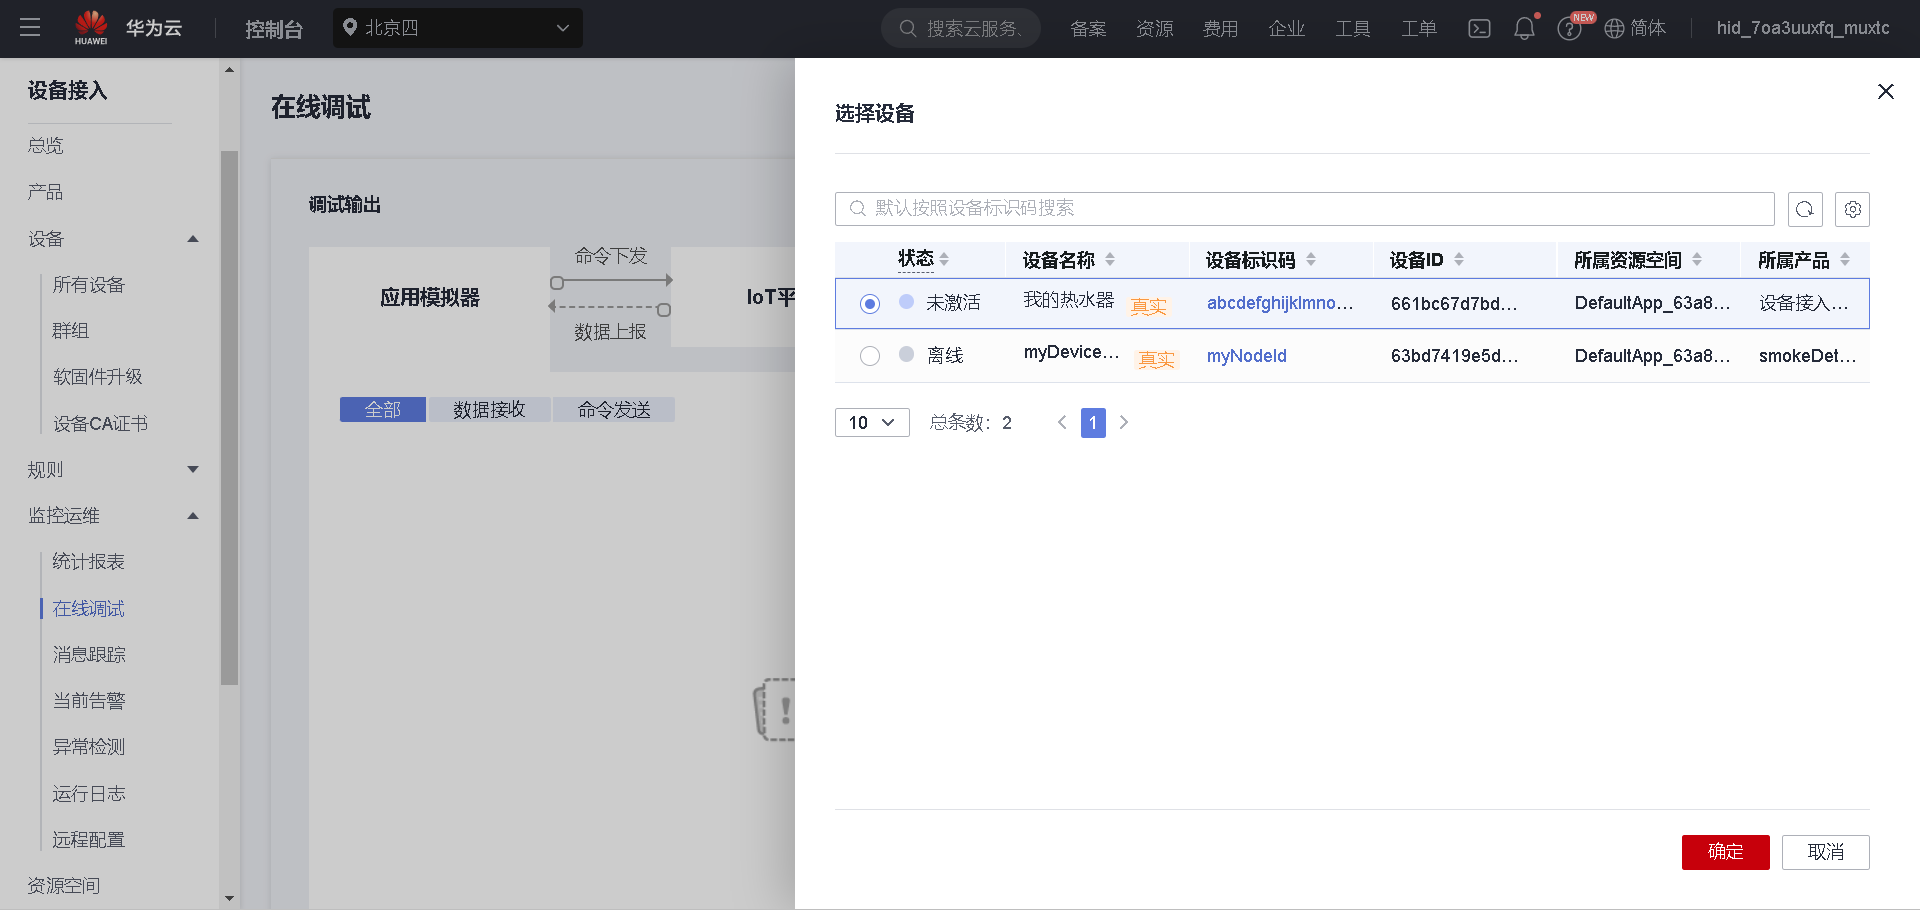Open 企业 in the top bar

click(1287, 29)
